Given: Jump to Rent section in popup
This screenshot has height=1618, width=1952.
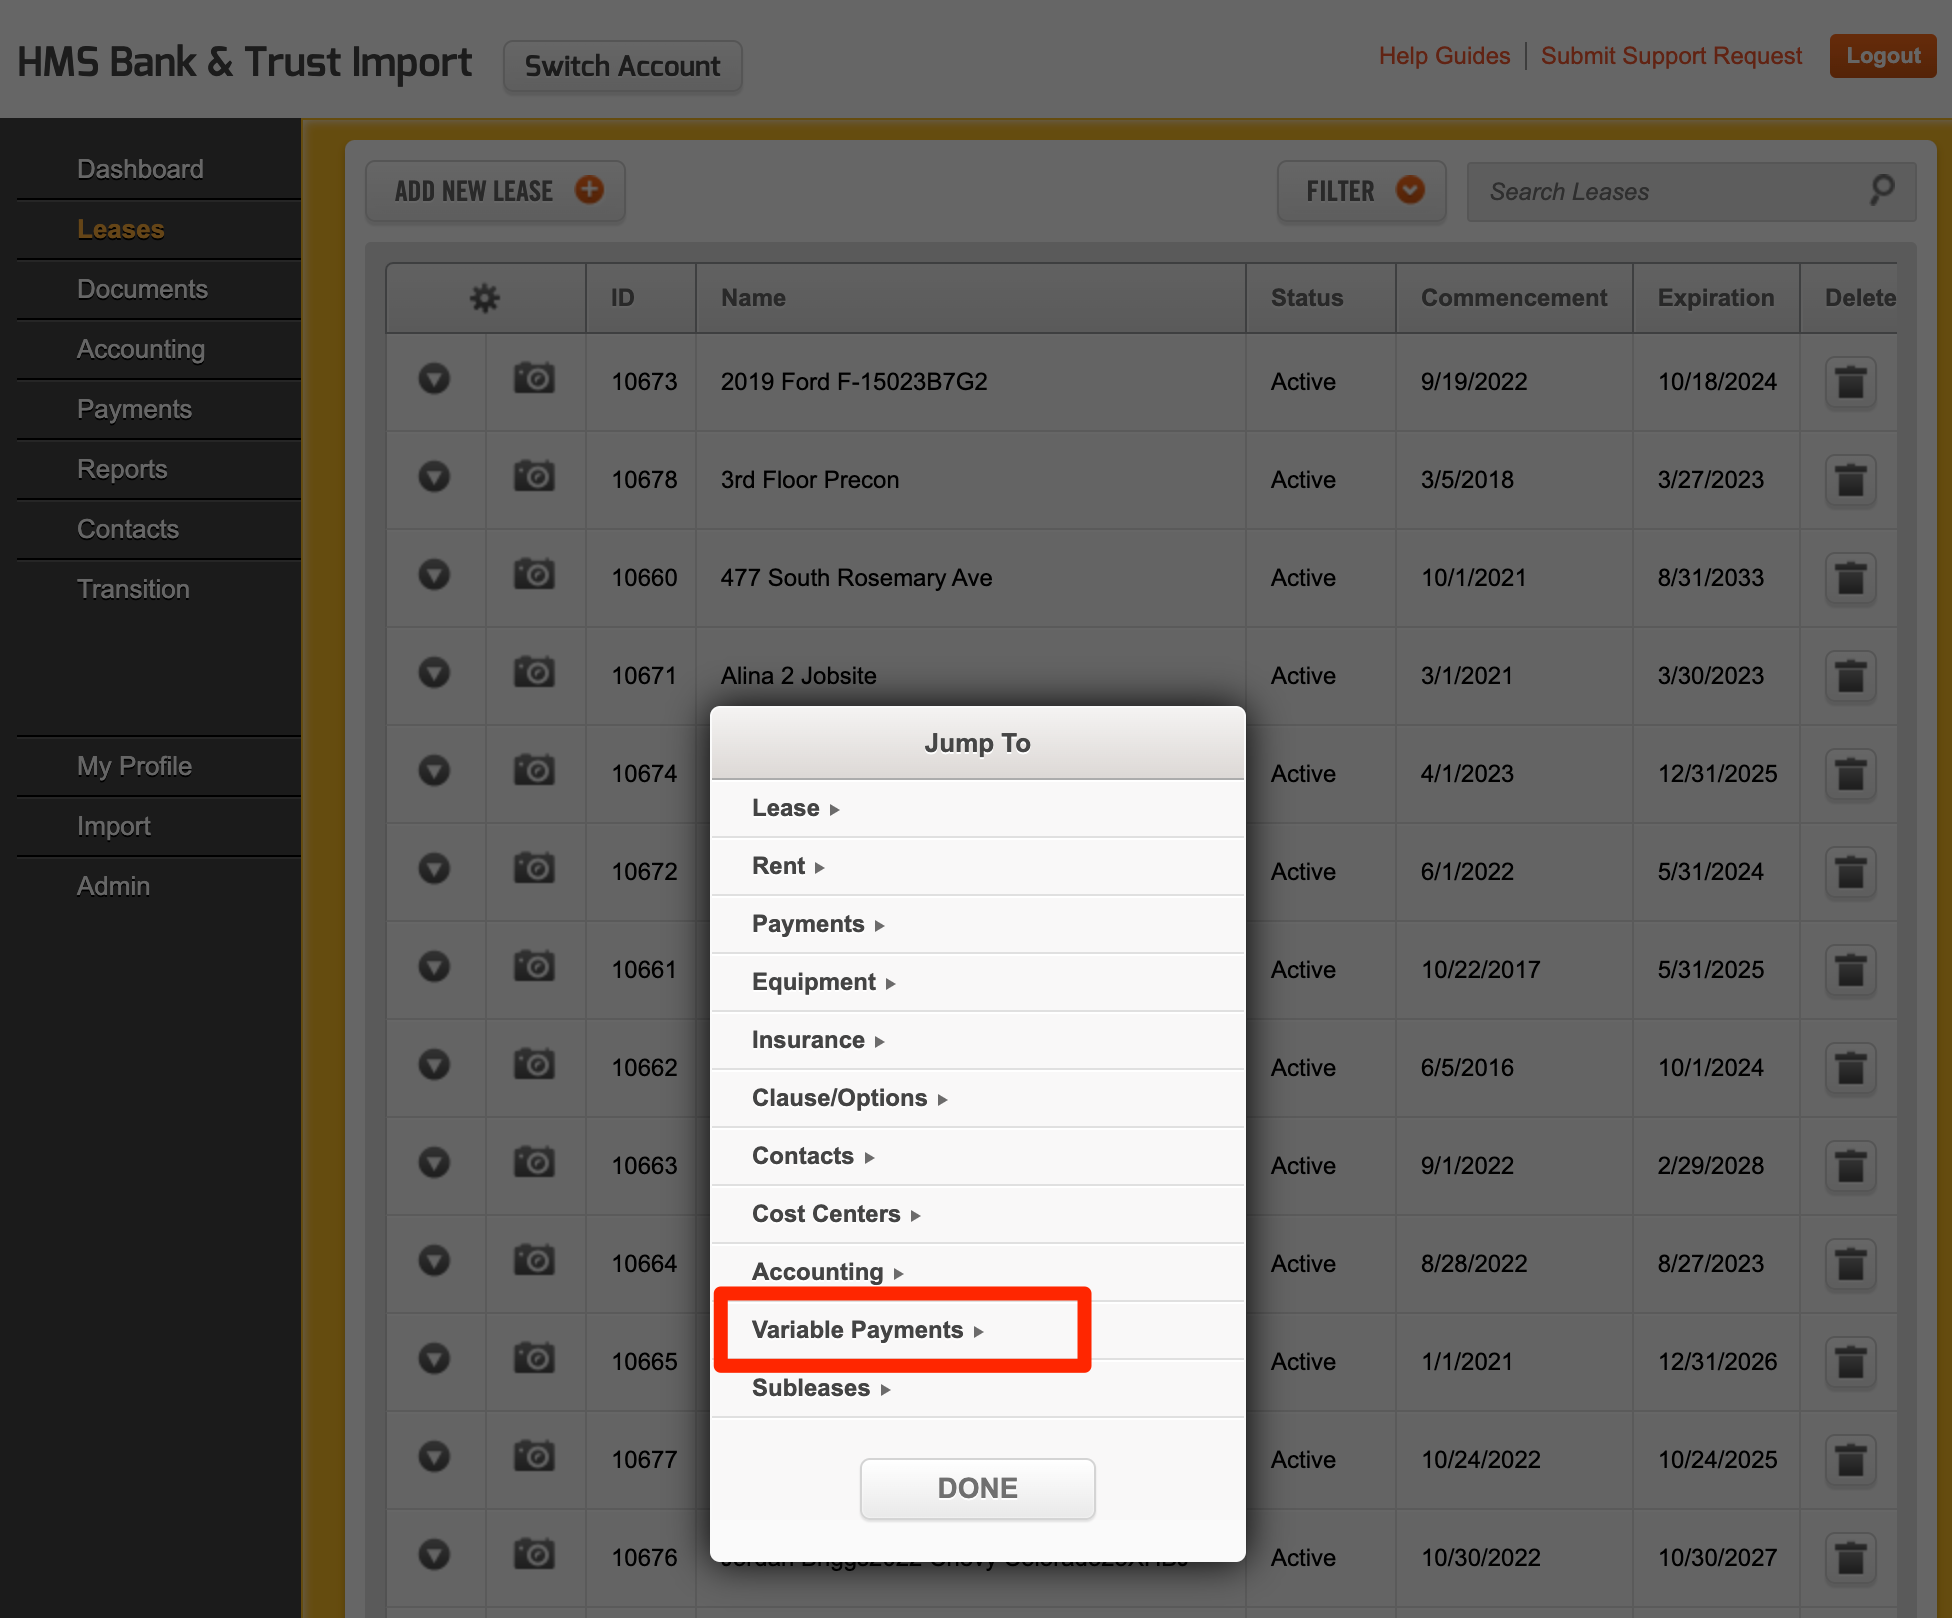Looking at the screenshot, I should pos(978,866).
